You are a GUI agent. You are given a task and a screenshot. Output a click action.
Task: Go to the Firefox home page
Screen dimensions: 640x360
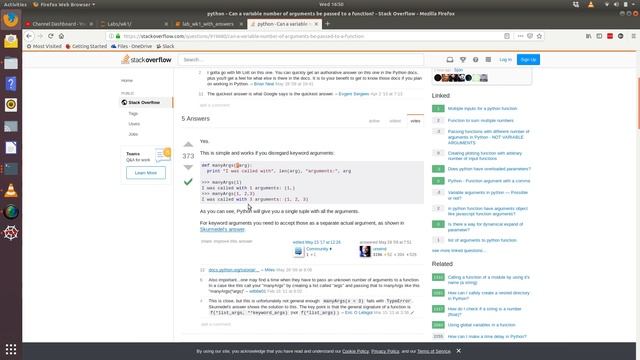61,36
